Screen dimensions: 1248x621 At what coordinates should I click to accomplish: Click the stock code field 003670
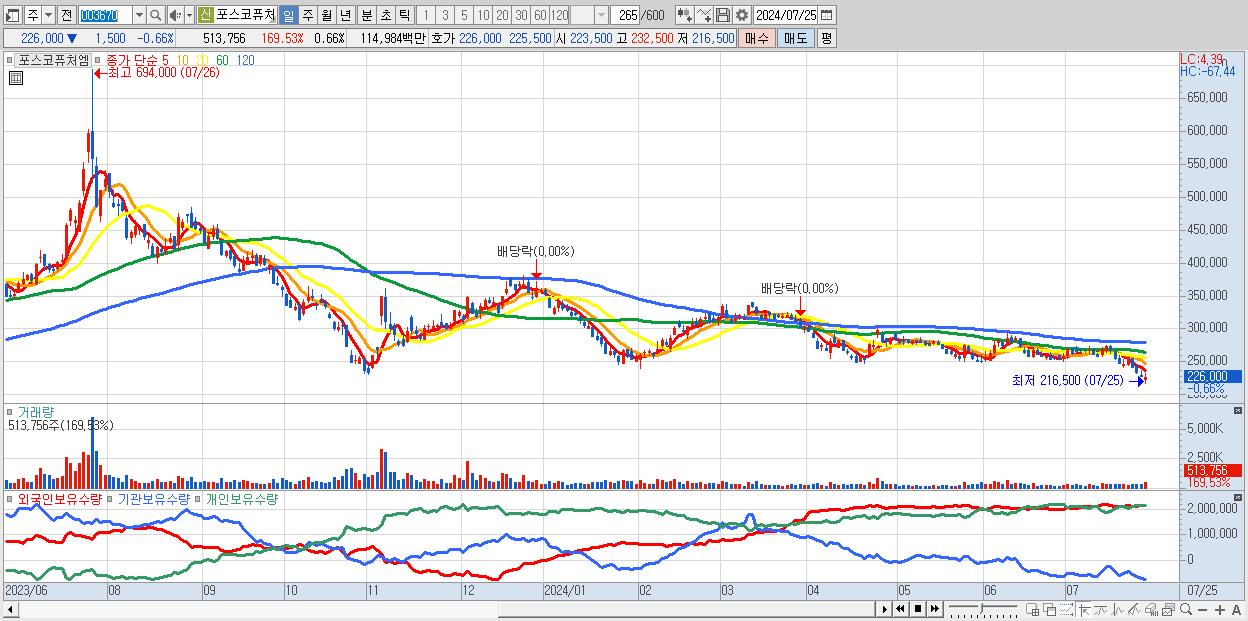click(x=104, y=15)
